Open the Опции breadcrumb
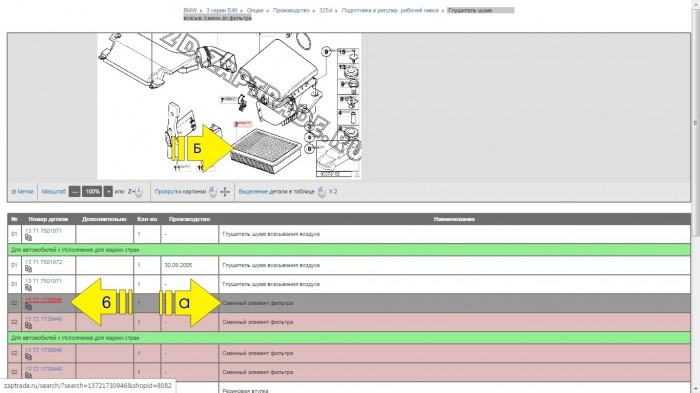Image resolution: width=700 pixels, height=393 pixels. (x=255, y=10)
